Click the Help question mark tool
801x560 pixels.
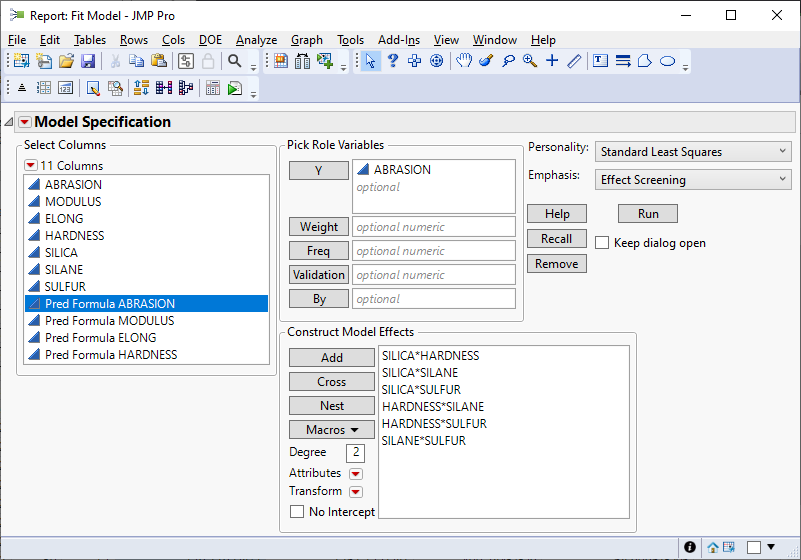[393, 61]
